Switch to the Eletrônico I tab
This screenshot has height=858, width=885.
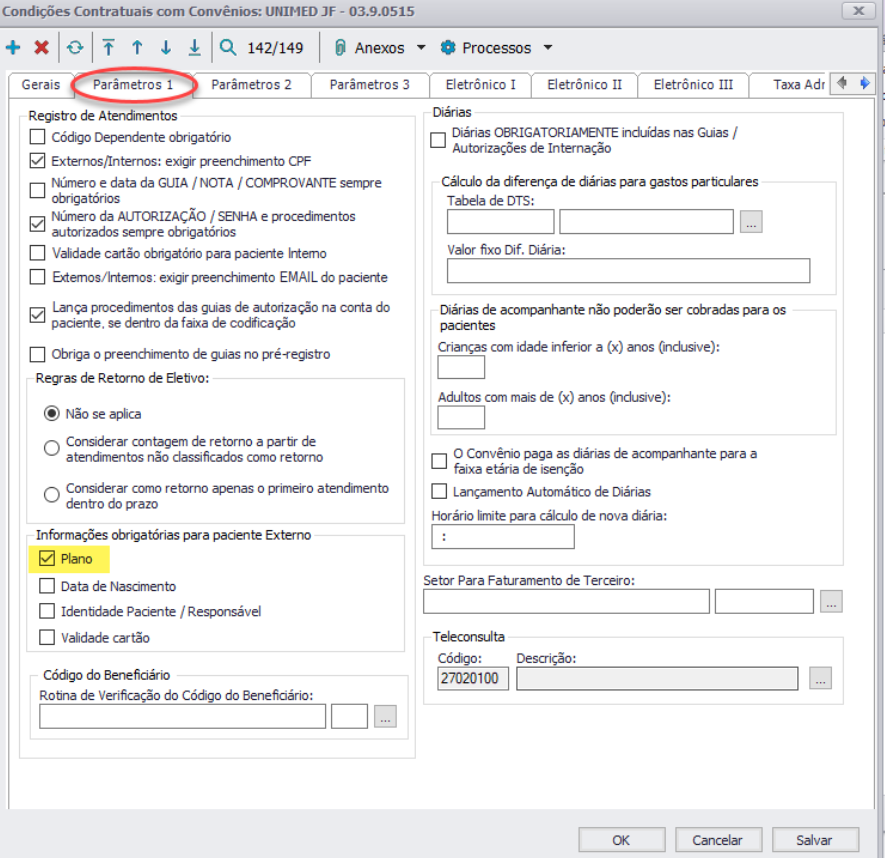click(480, 85)
